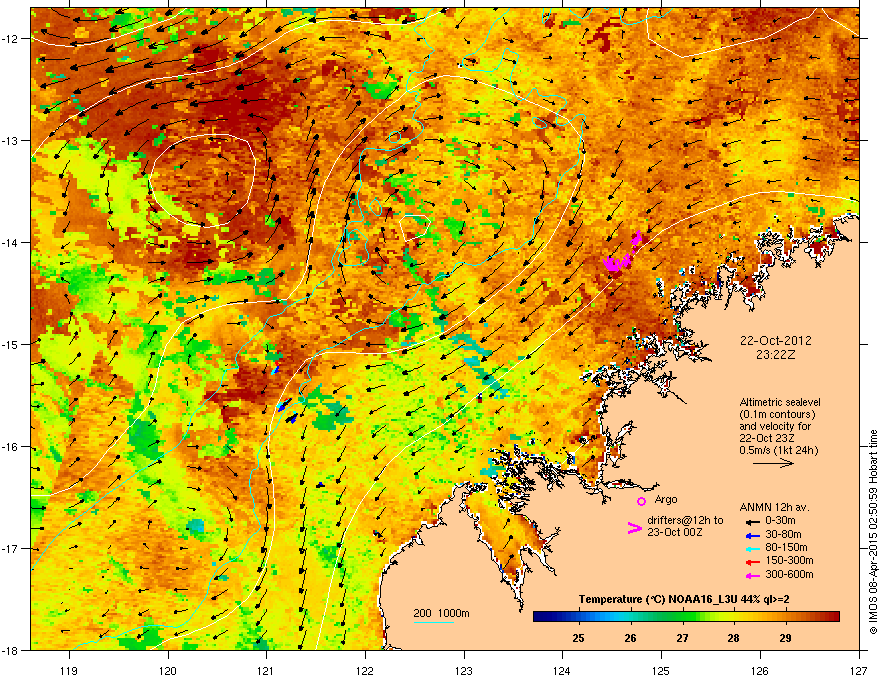Click the color bar tick label 29
Image resolution: width=880 pixels, height=680 pixels.
[786, 638]
